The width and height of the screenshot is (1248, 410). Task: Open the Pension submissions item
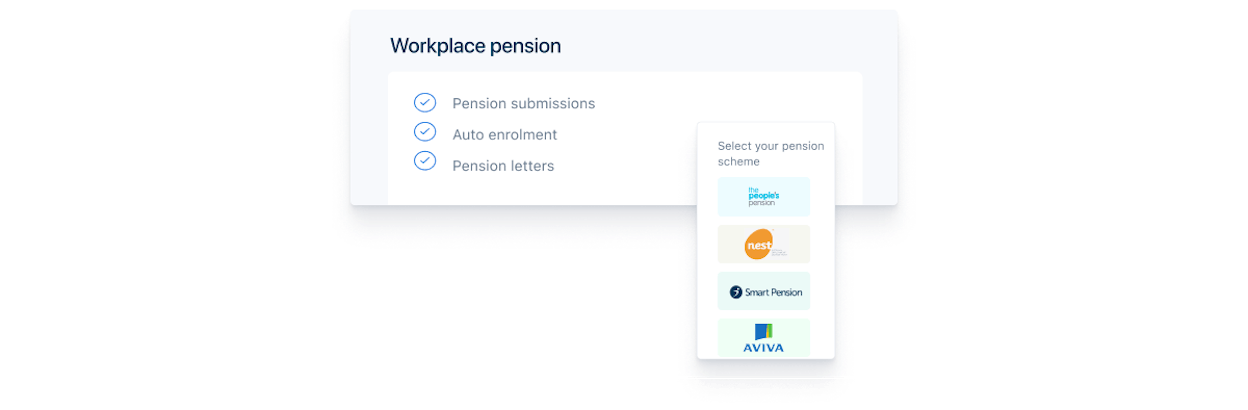pyautogui.click(x=523, y=103)
